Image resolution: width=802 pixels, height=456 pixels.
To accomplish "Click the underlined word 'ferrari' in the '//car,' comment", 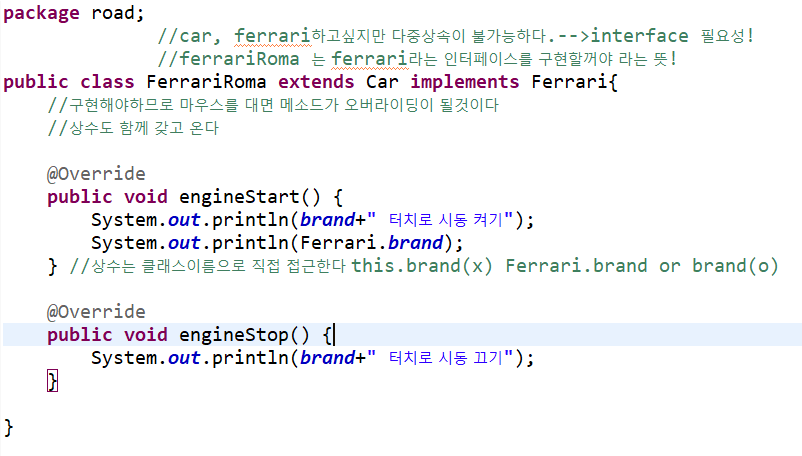I will click(273, 36).
